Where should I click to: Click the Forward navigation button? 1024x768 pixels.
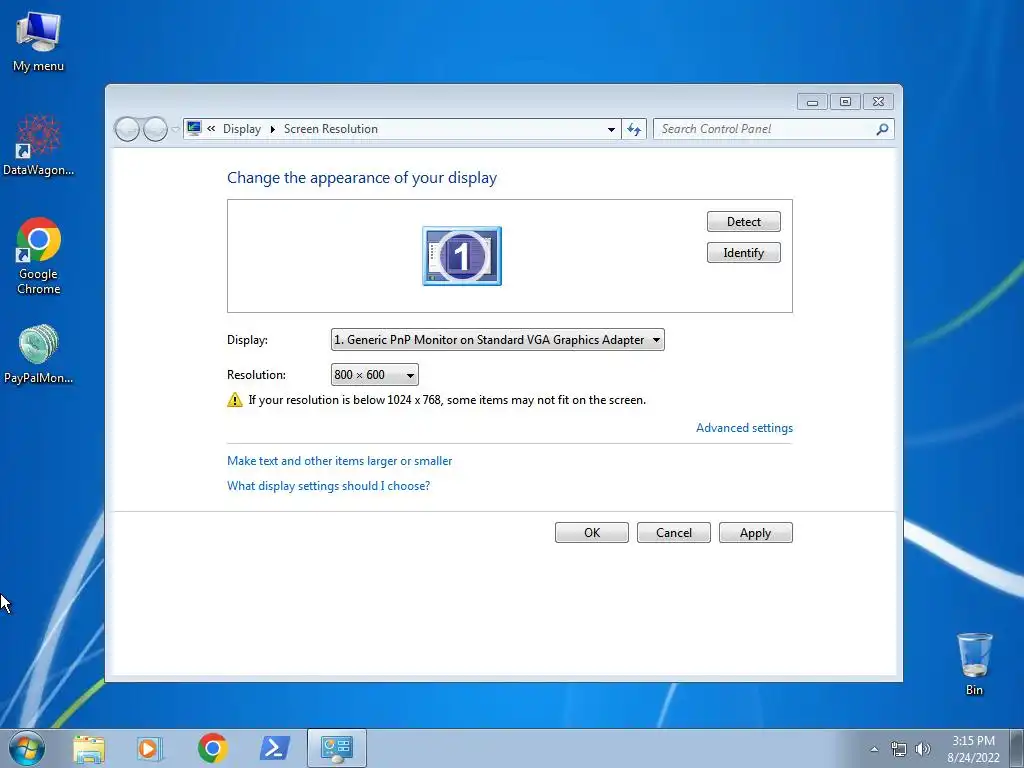tap(155, 129)
